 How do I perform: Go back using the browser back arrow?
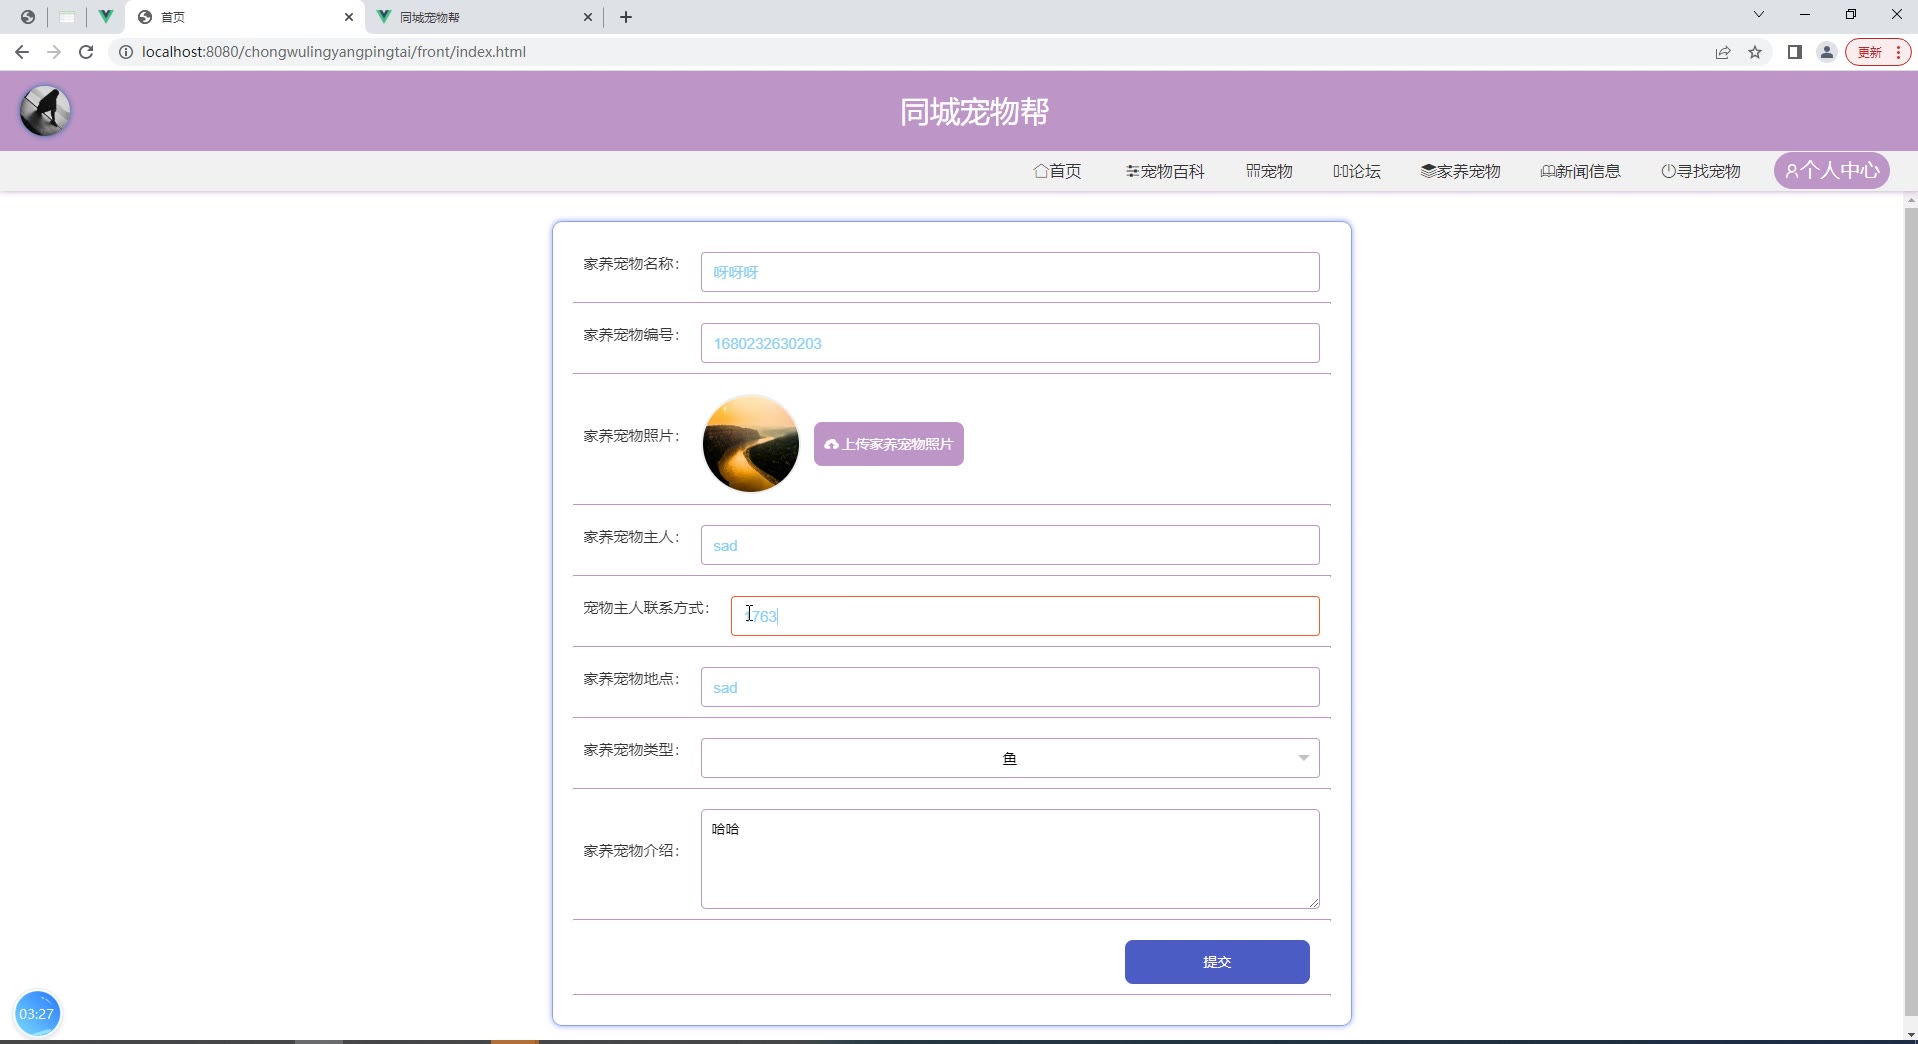coord(22,52)
